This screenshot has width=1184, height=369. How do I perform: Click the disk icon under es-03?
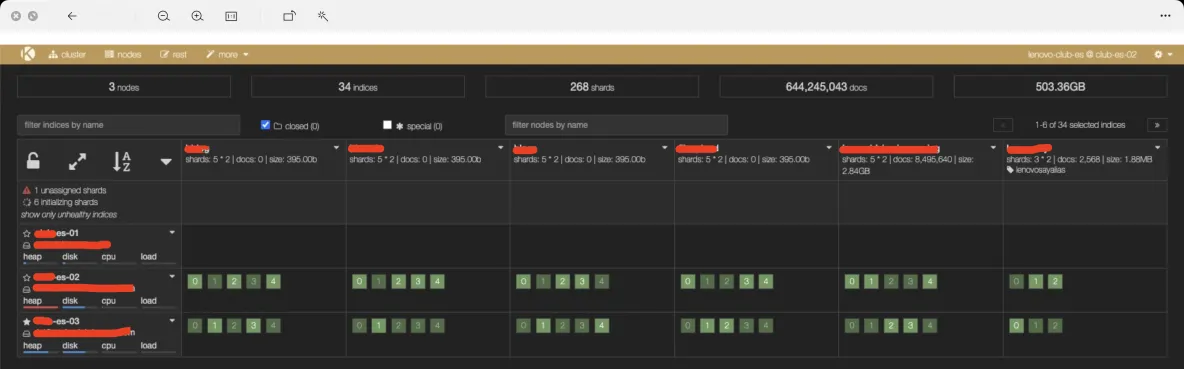[x=26, y=333]
